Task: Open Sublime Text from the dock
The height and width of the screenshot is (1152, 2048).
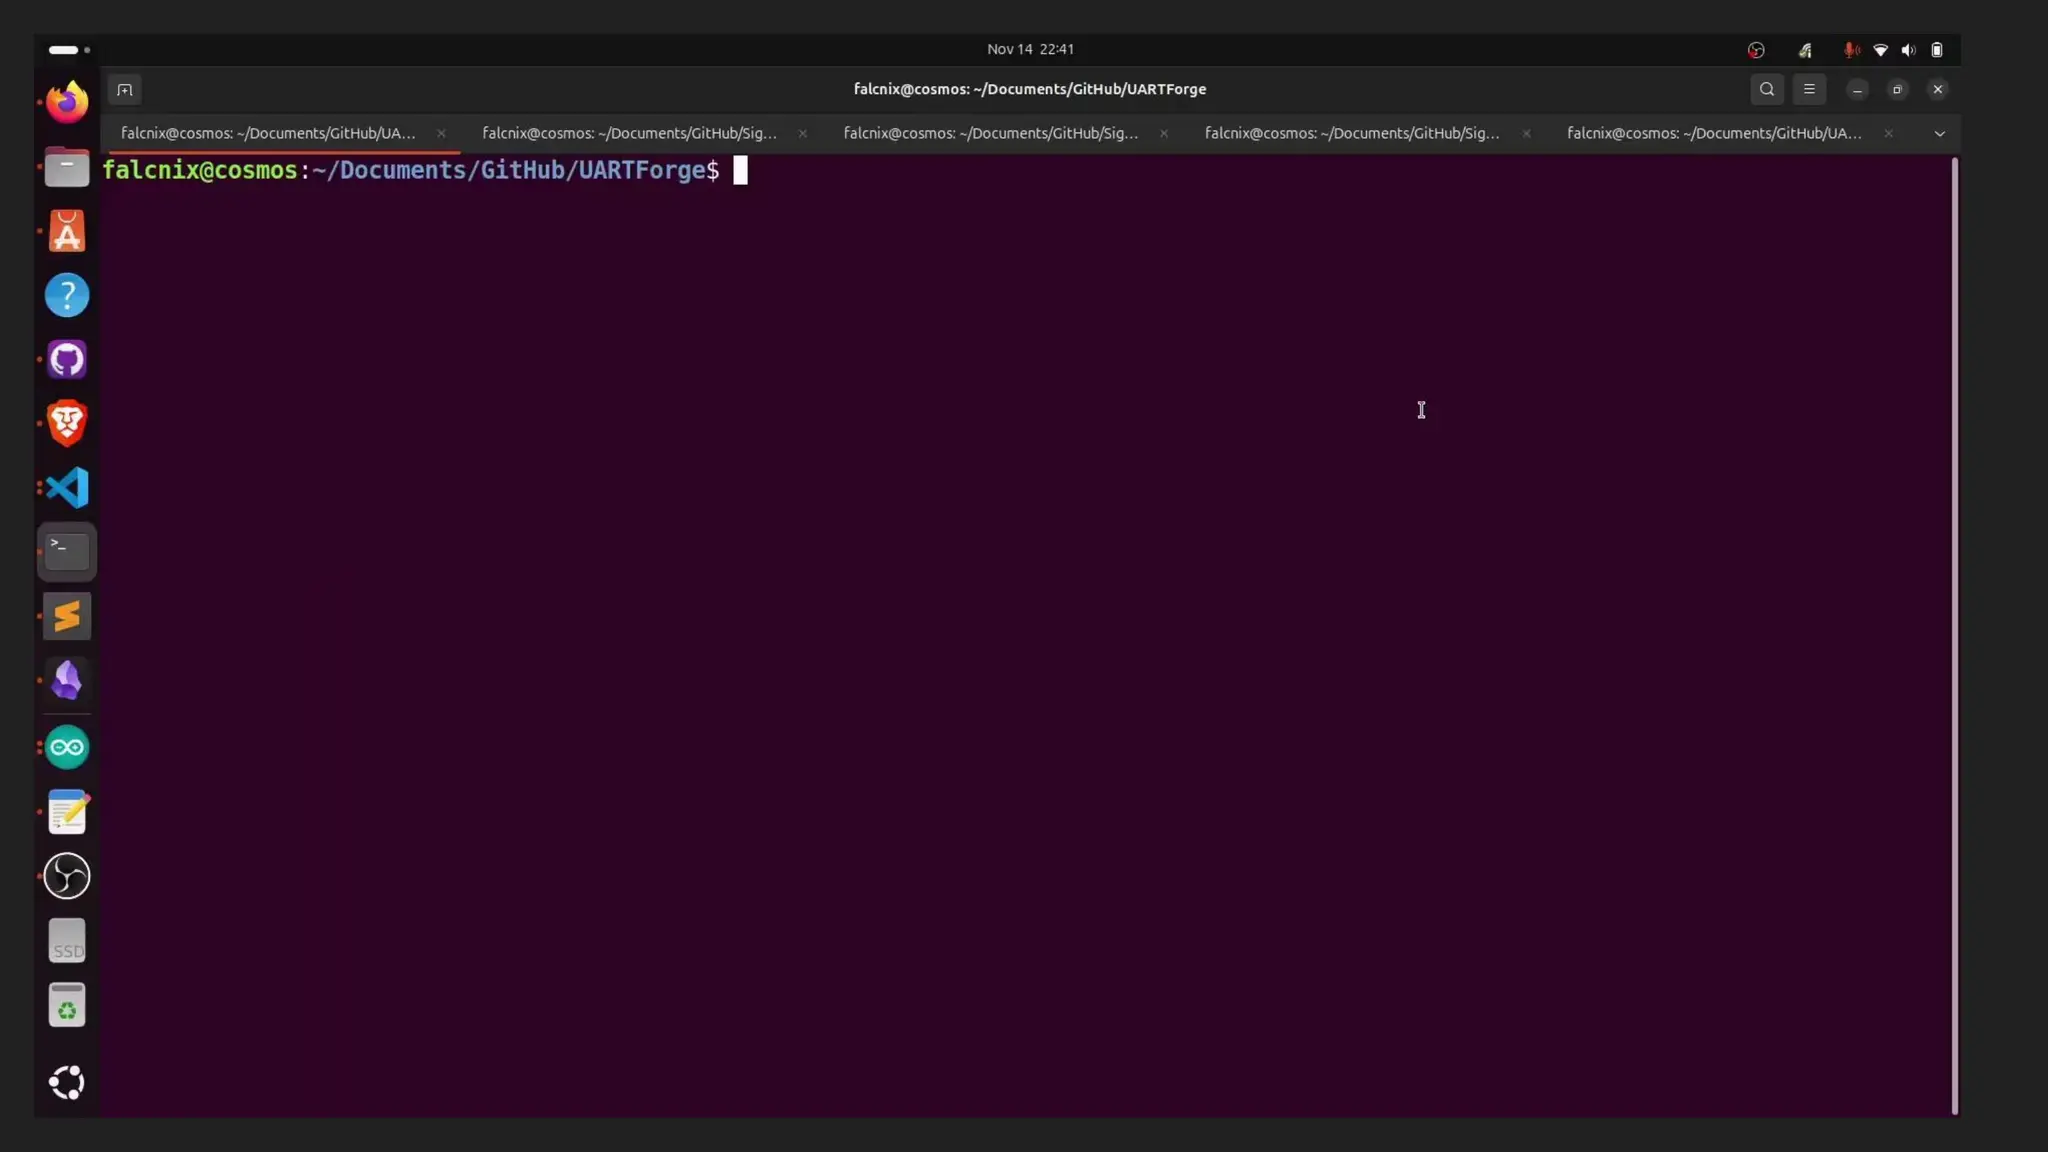Action: coord(67,617)
